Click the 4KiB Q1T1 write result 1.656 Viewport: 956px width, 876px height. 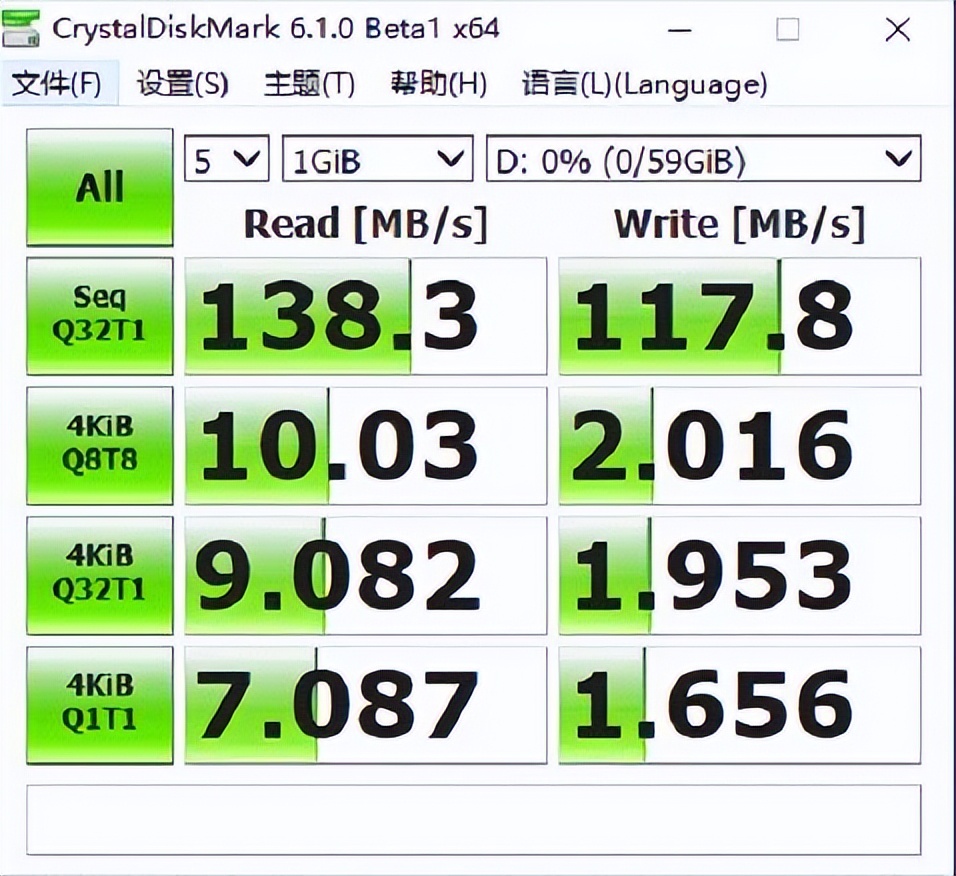click(x=740, y=705)
